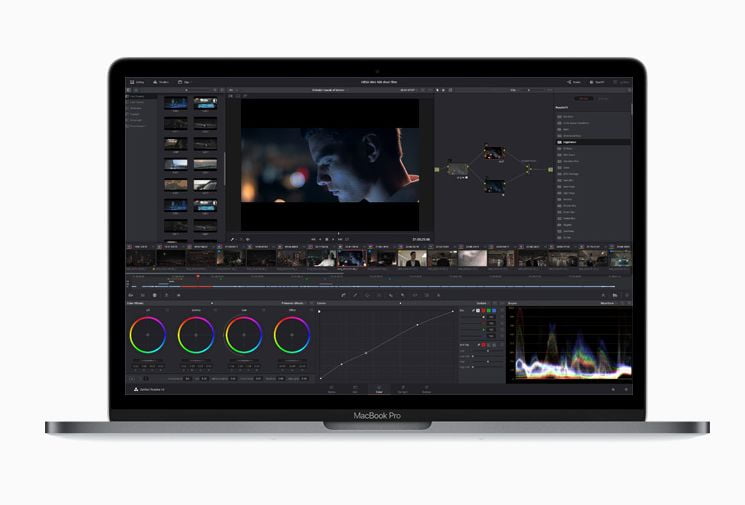Enable the luminance Y curve channel
745x505 pixels.
click(478, 310)
